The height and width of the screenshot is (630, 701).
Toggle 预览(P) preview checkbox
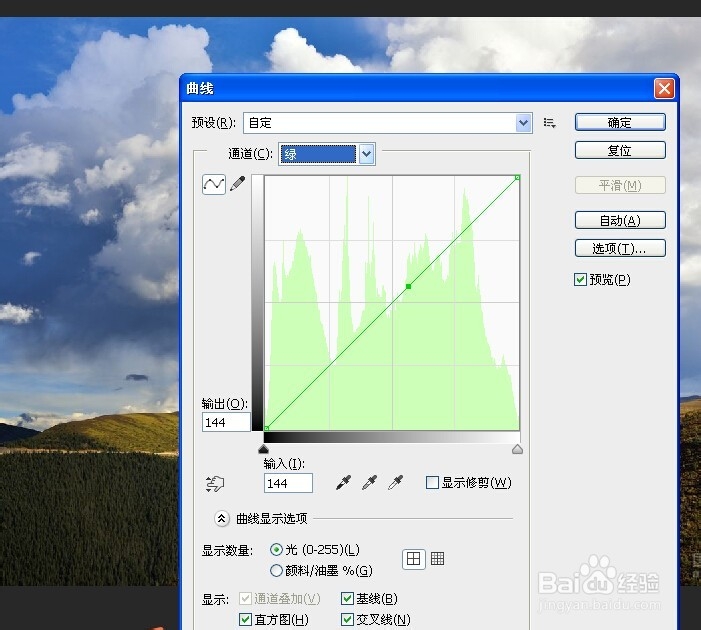(x=580, y=280)
